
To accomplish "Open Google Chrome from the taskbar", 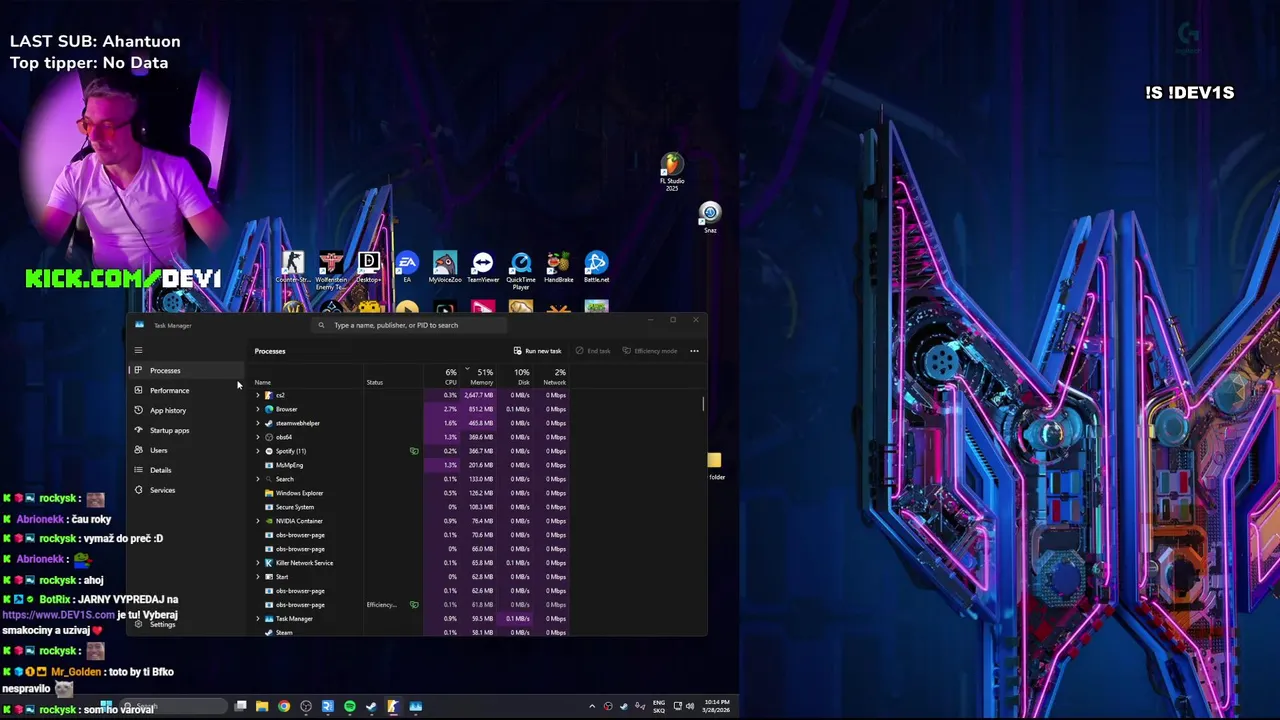I will pos(284,707).
